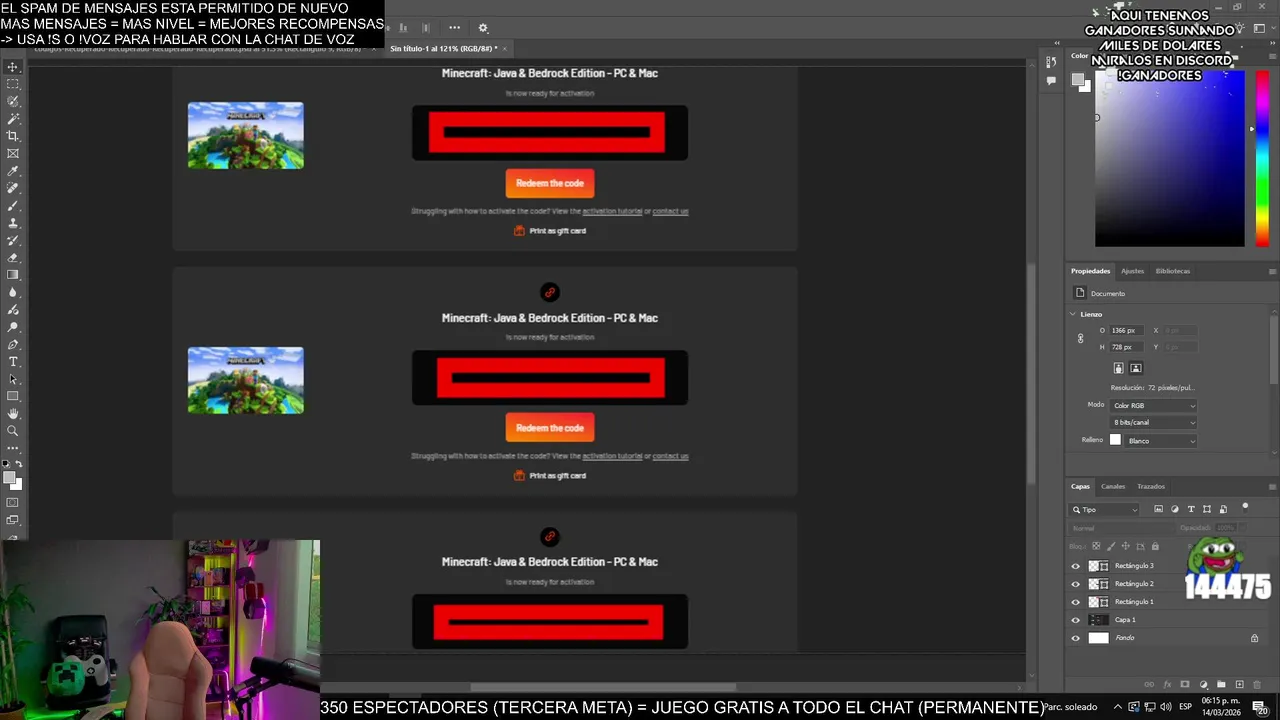Select the Healing Brush tool
1280x720 pixels.
point(13,188)
